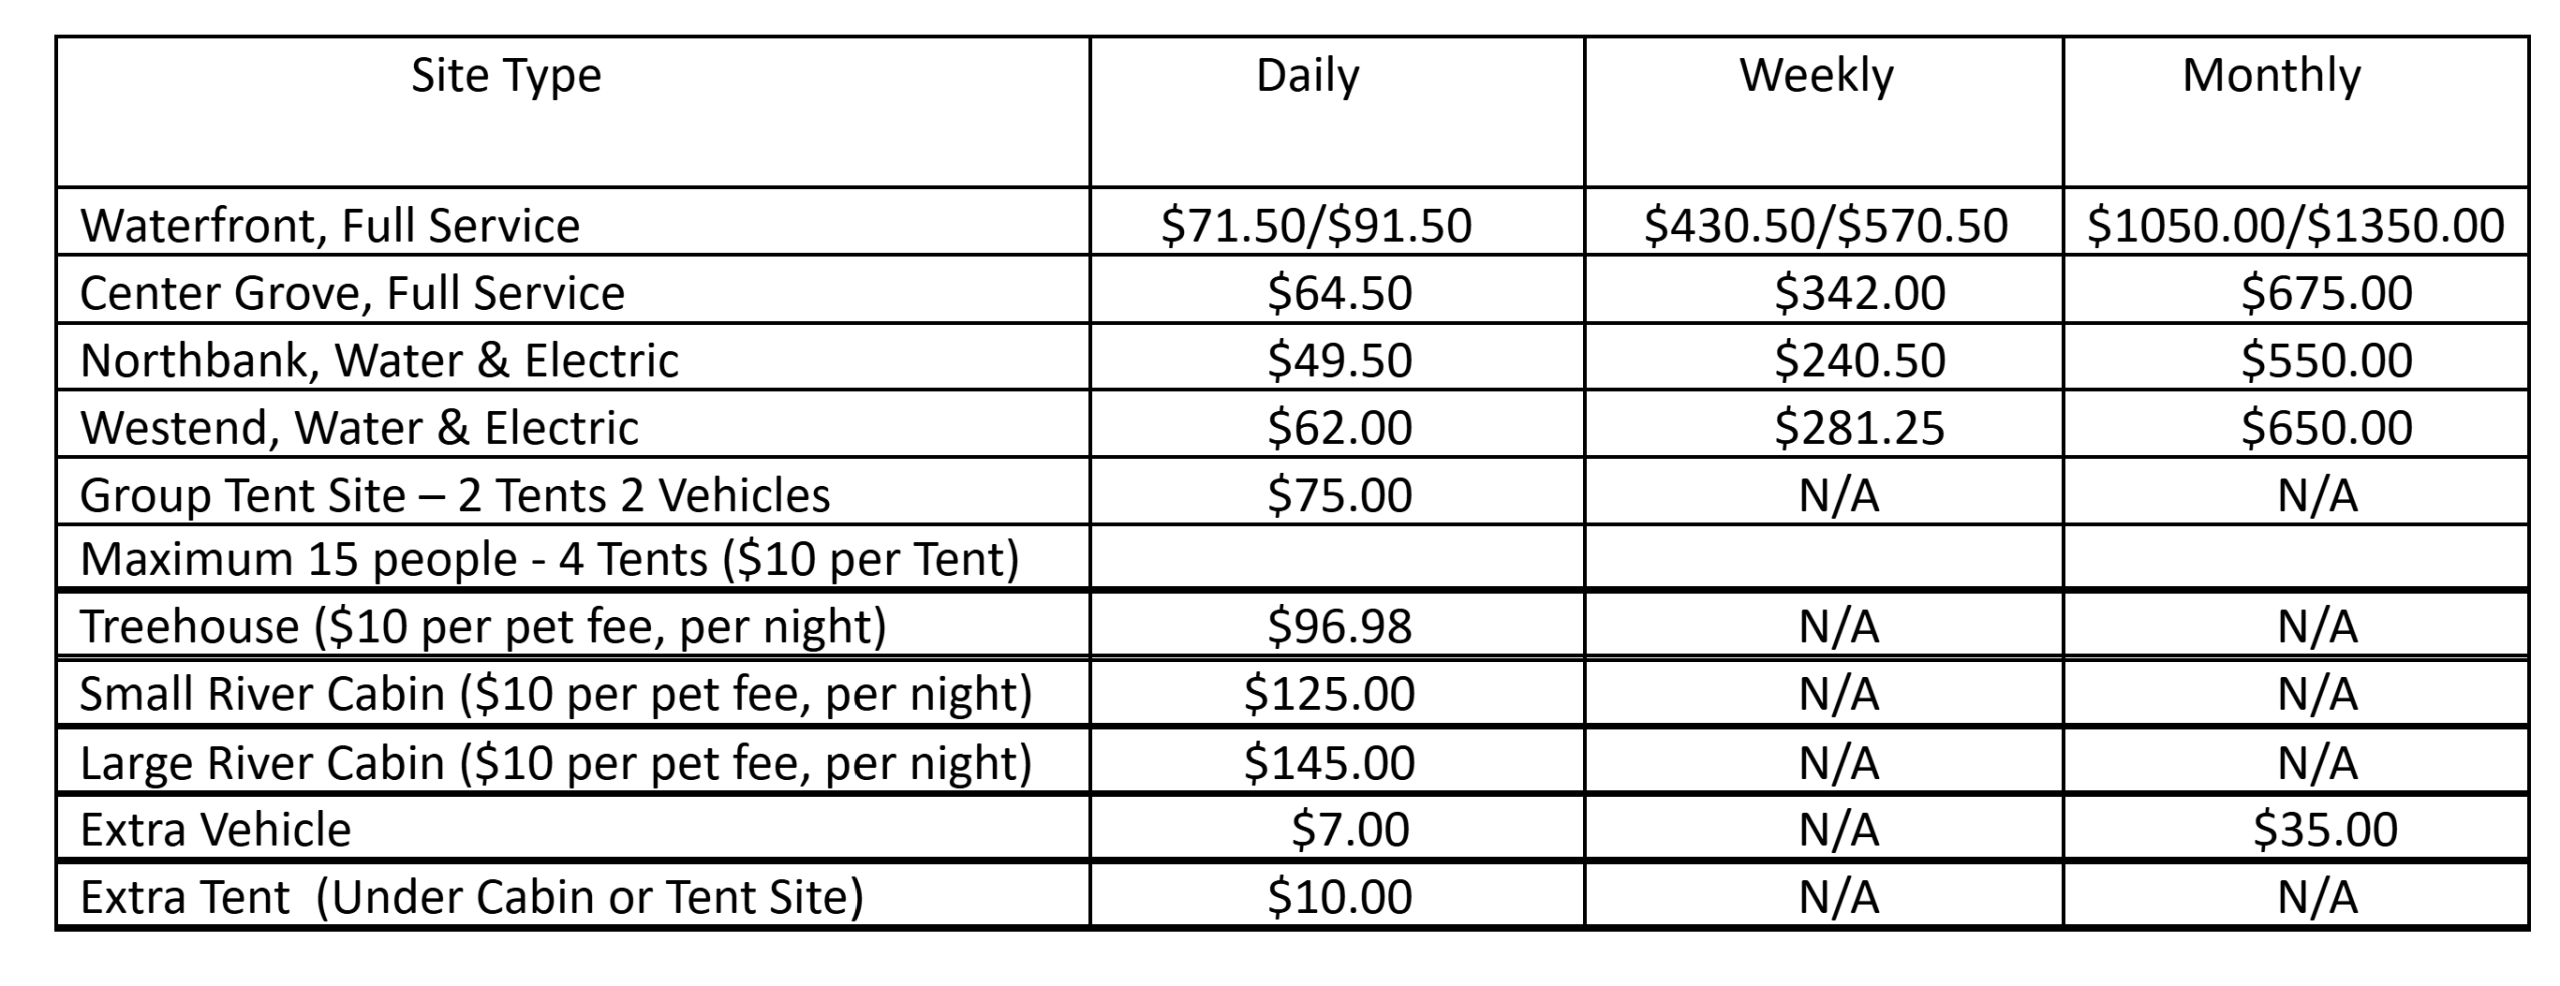The image size is (2560, 986).
Task: Click the Extra Tent row label
Action: click(x=471, y=897)
